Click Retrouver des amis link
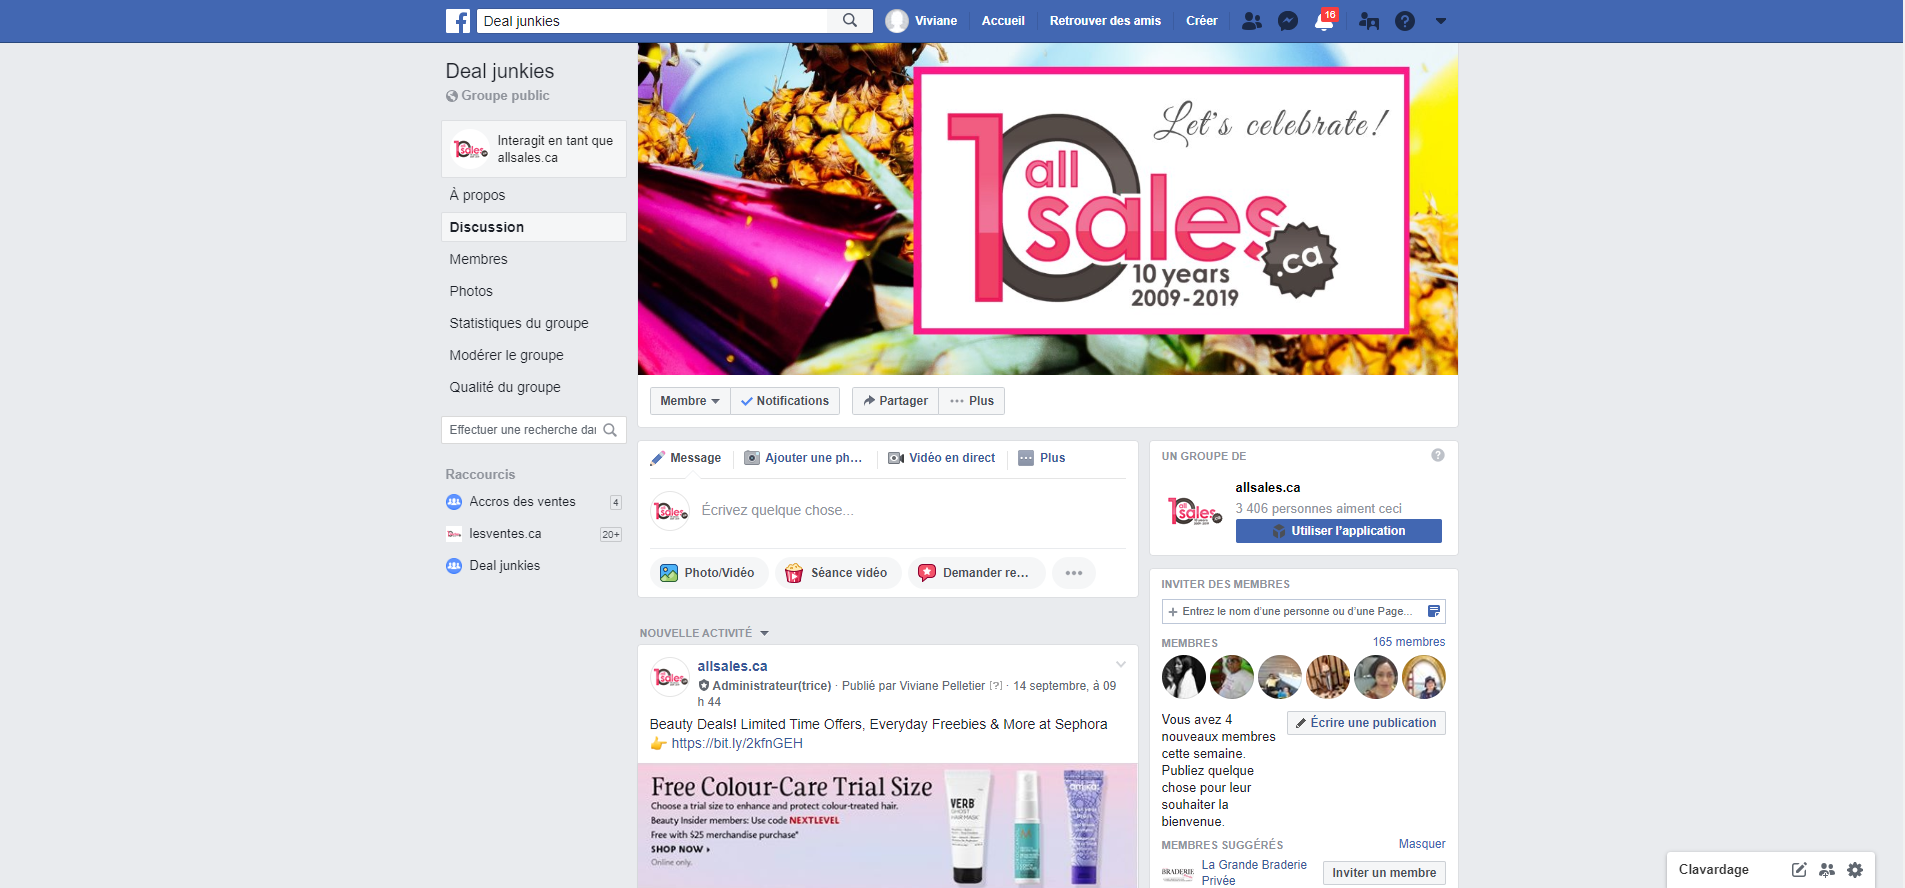Image resolution: width=1905 pixels, height=888 pixels. [x=1105, y=21]
